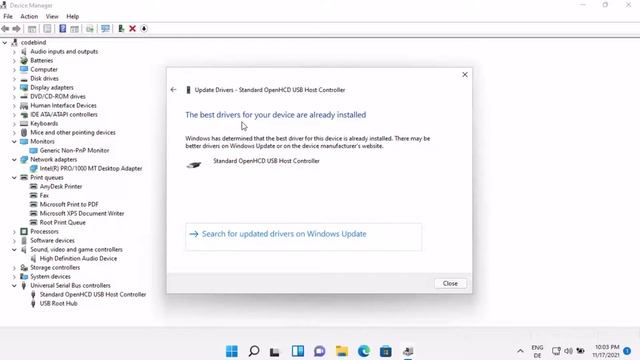This screenshot has width=640, height=360.
Task: Collapse the Print queues category
Action: pyautogui.click(x=14, y=177)
